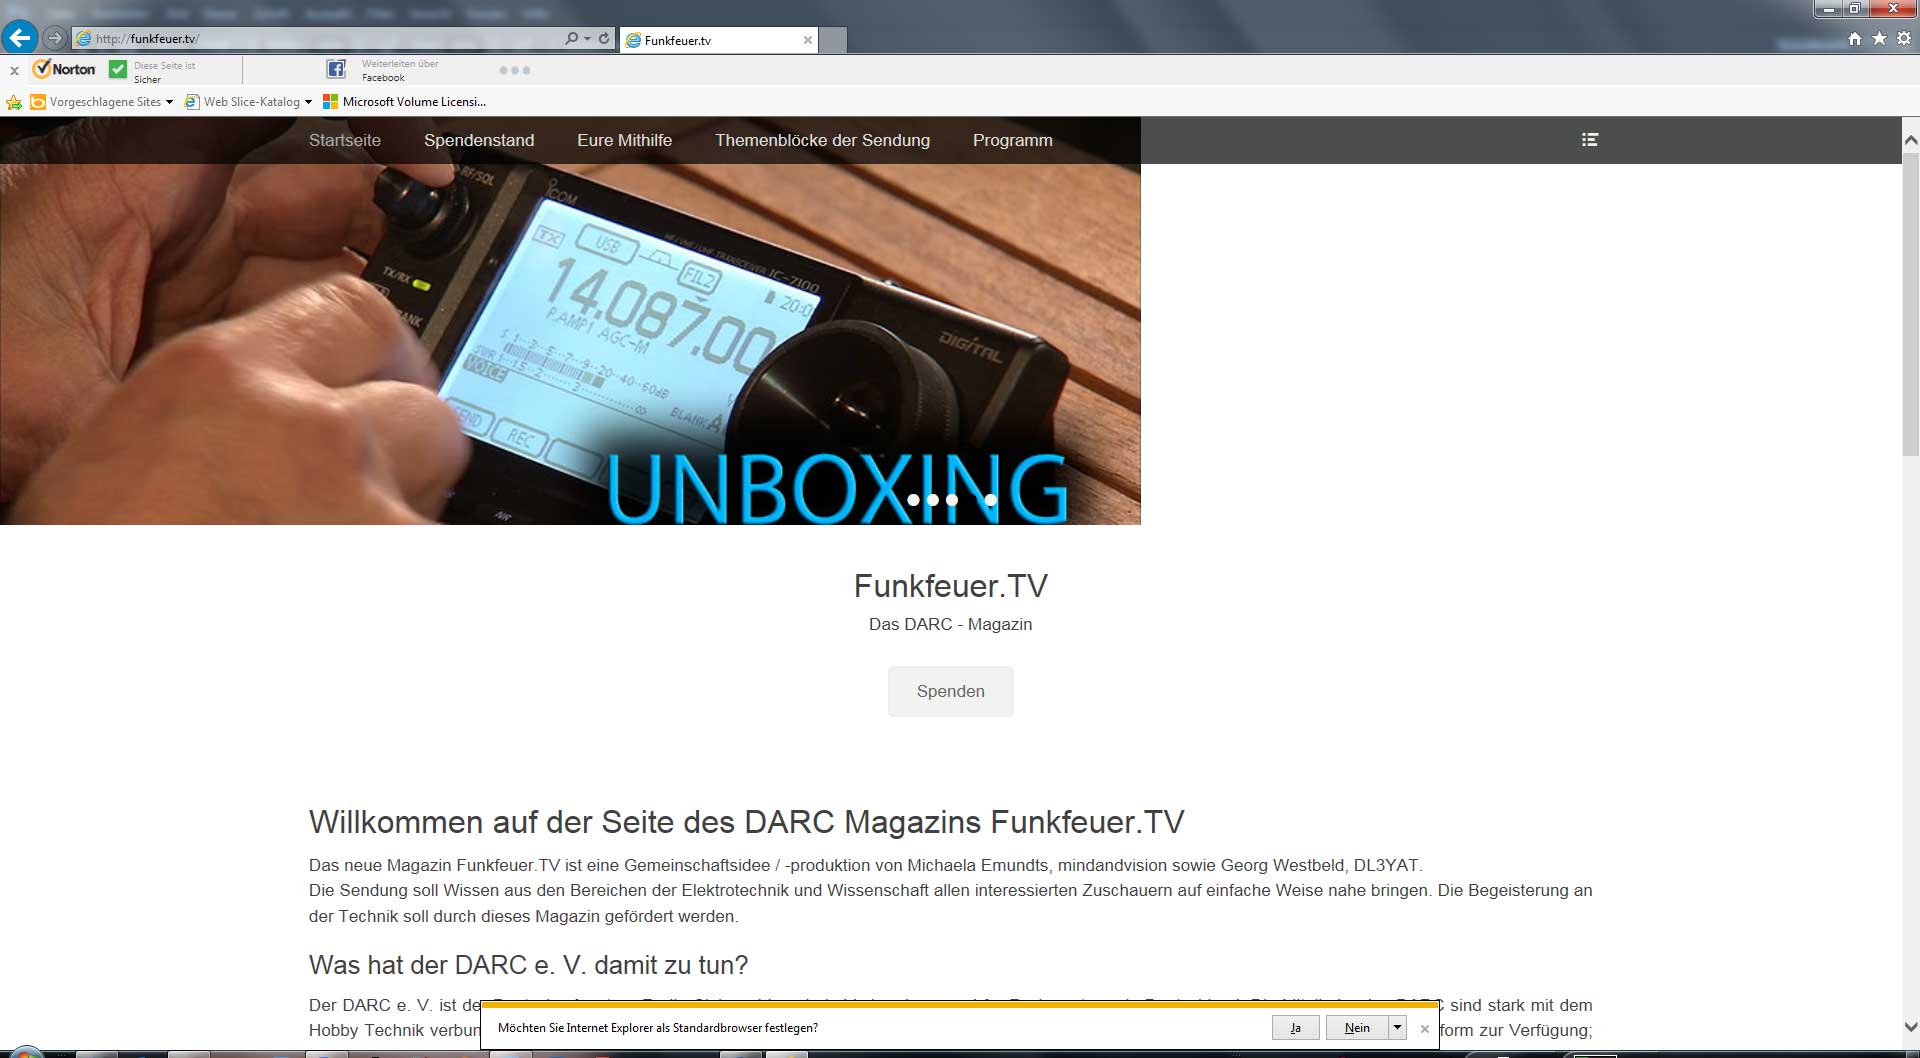
Task: Click the 'Das DARC - Magazin' subtitle
Action: [x=950, y=624]
